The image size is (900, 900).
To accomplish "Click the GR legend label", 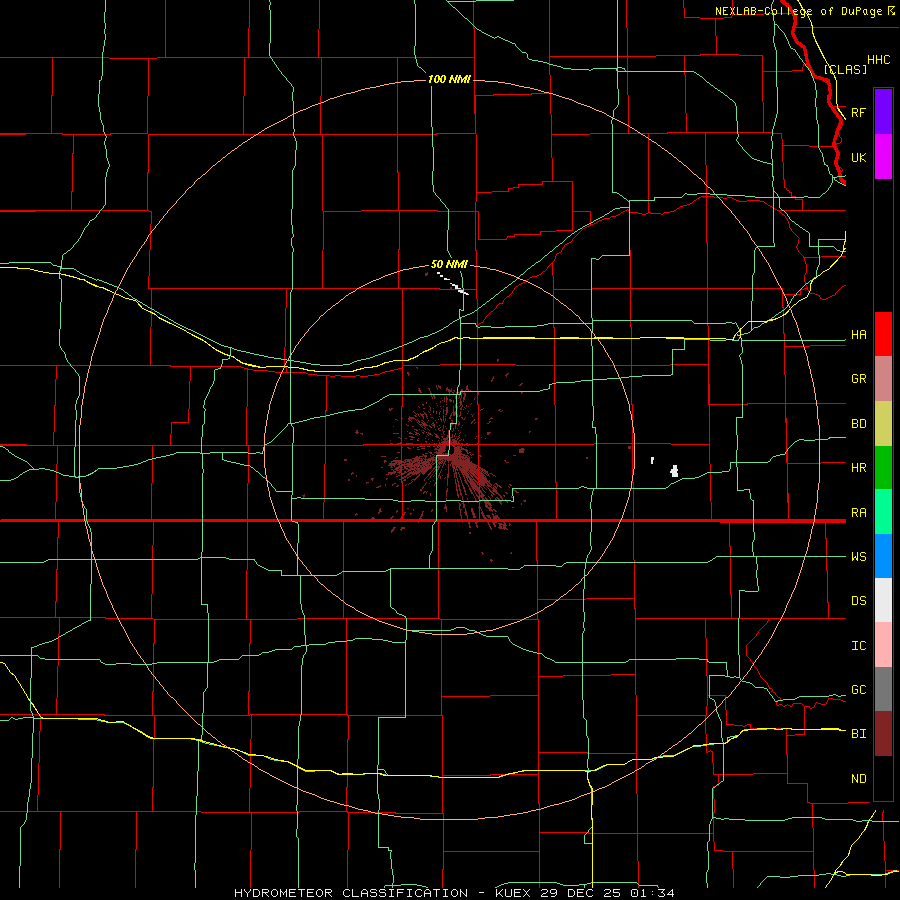I will 859,379.
